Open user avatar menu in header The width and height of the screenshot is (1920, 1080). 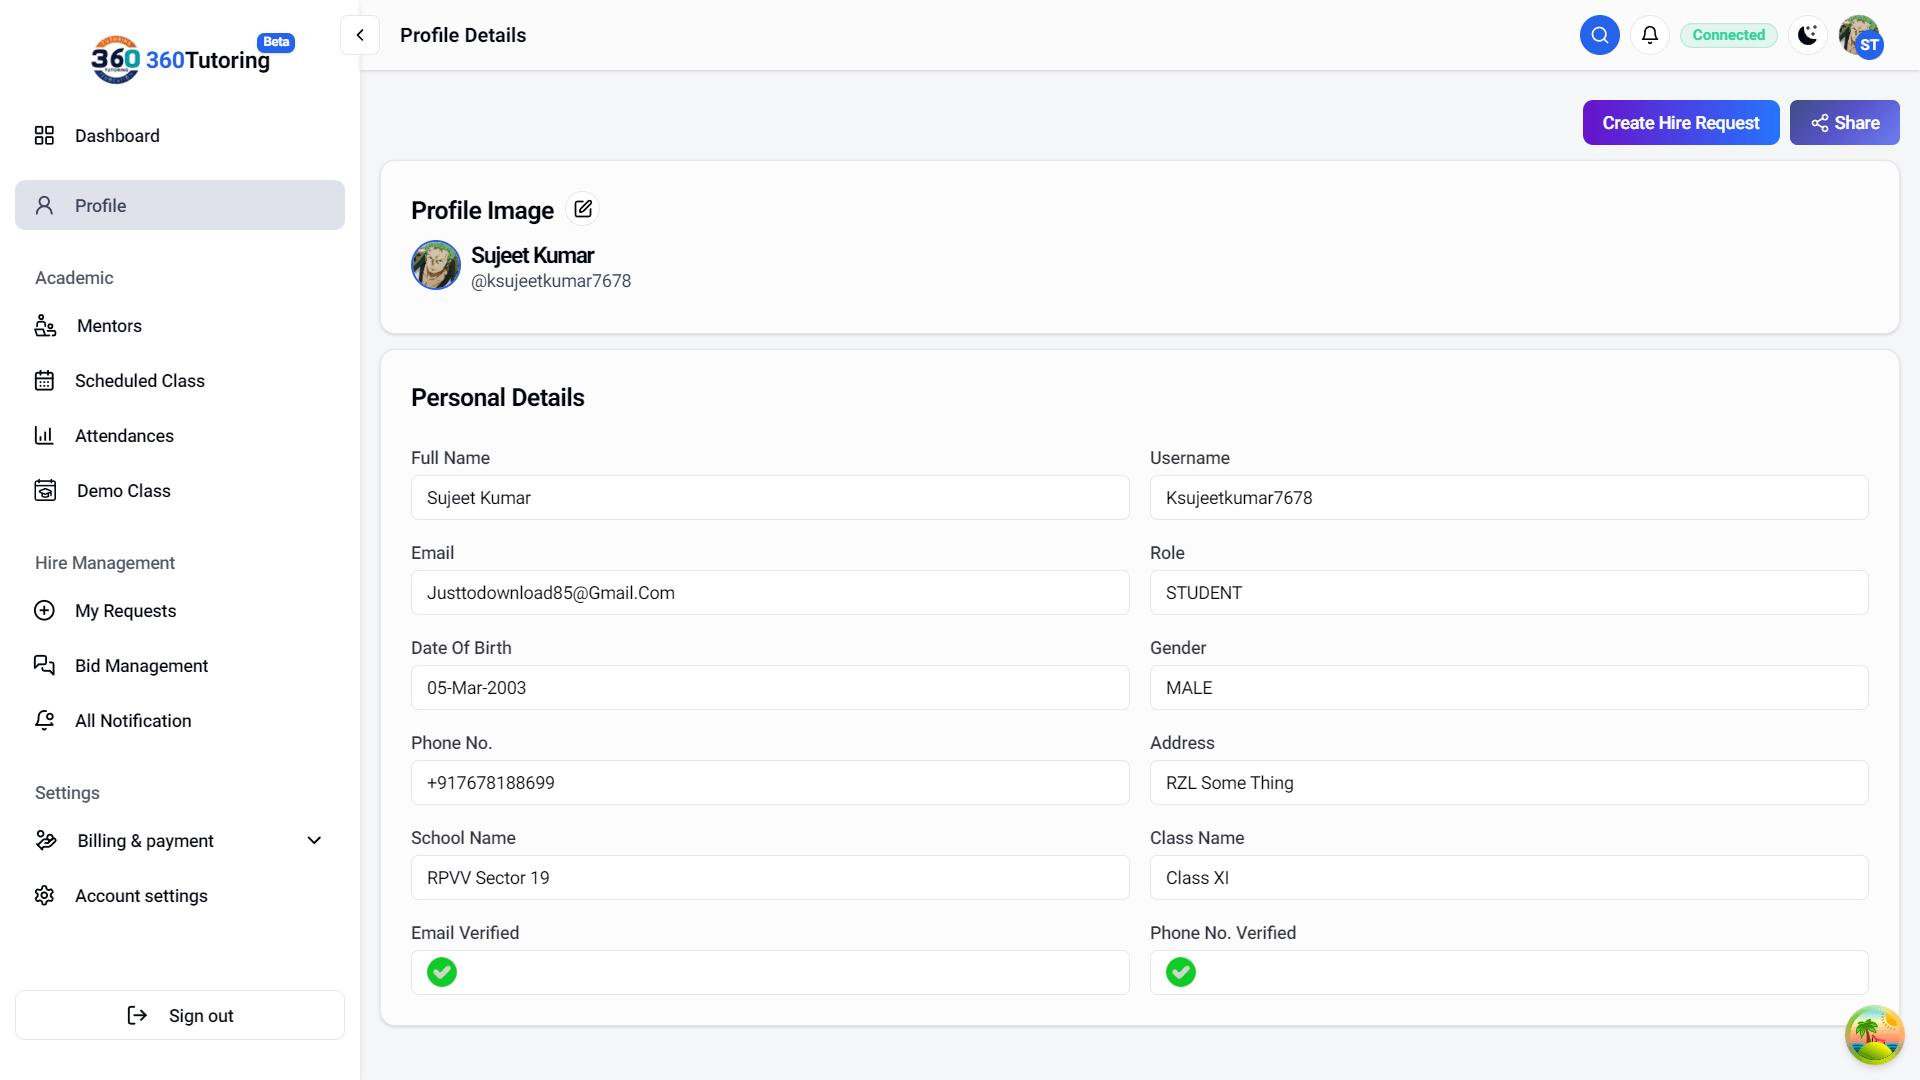pyautogui.click(x=1860, y=37)
